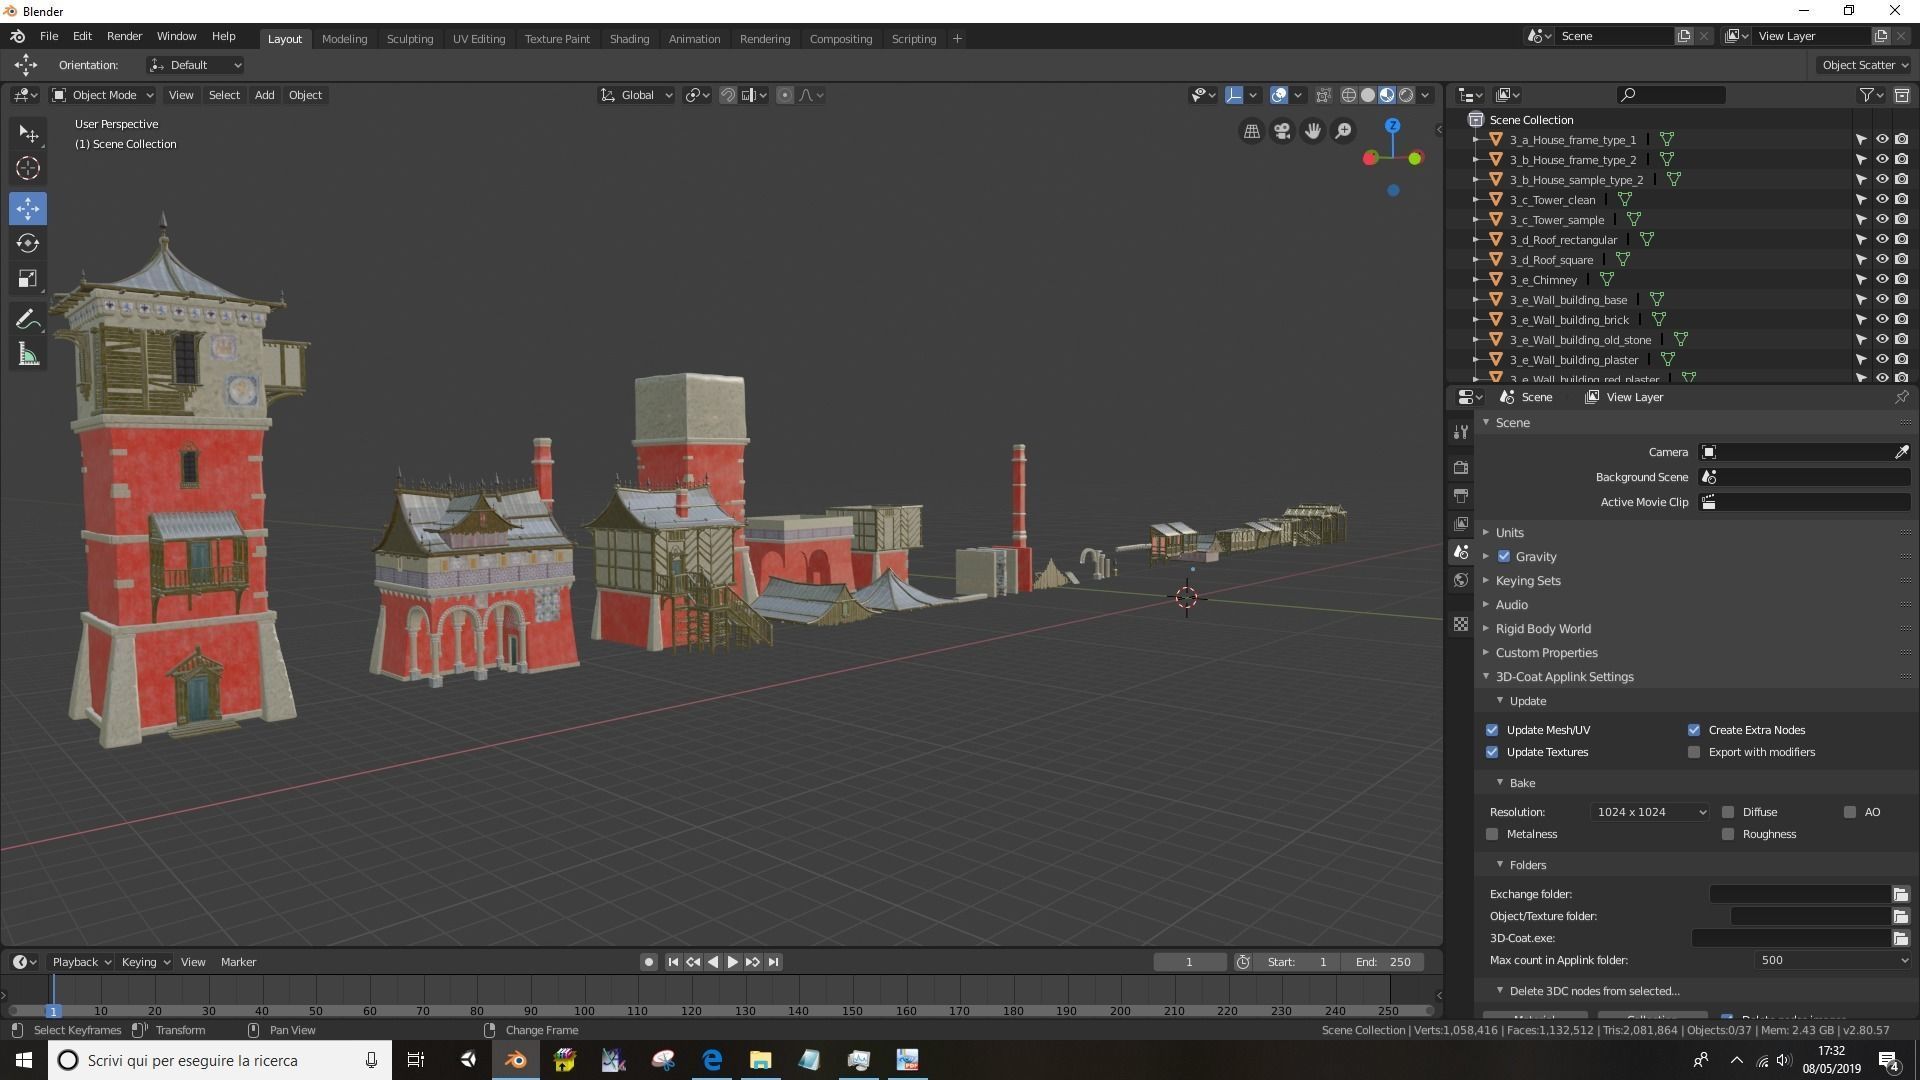Open the Output properties tab

pyautogui.click(x=1461, y=495)
